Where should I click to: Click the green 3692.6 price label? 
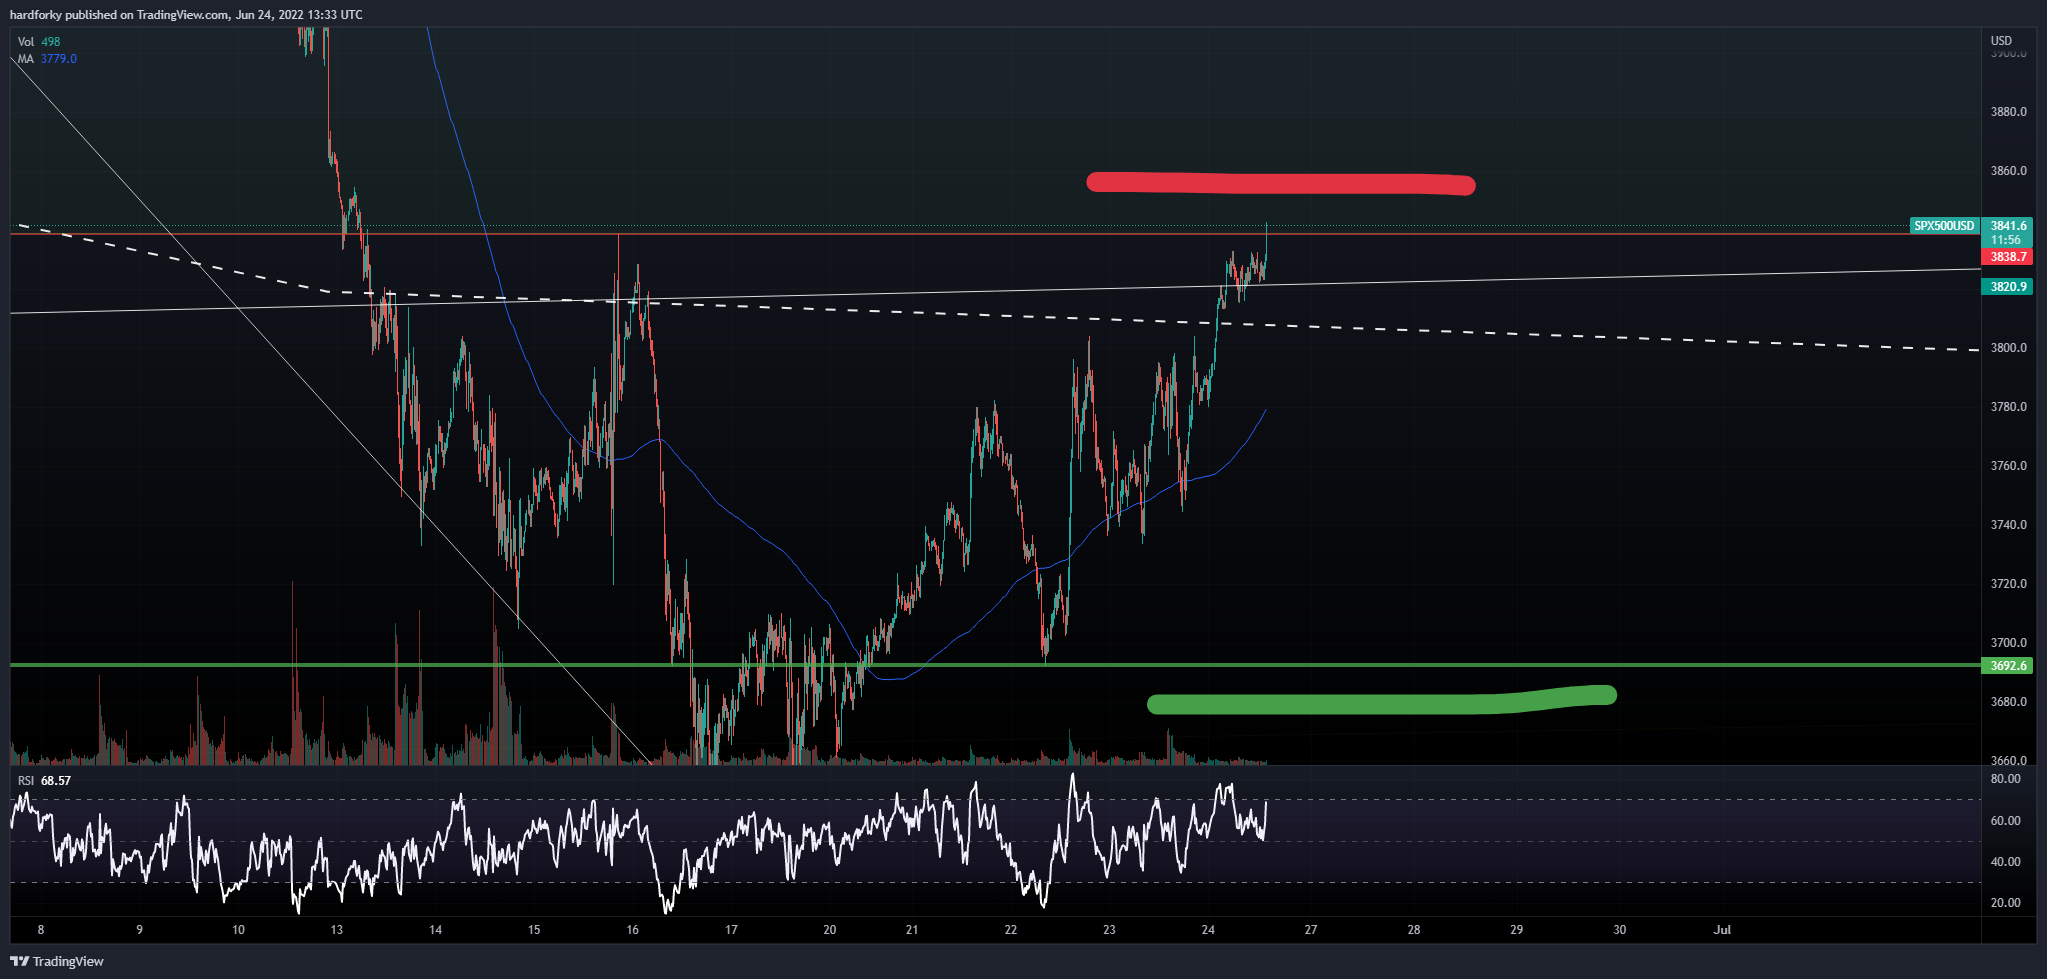pyautogui.click(x=2008, y=666)
